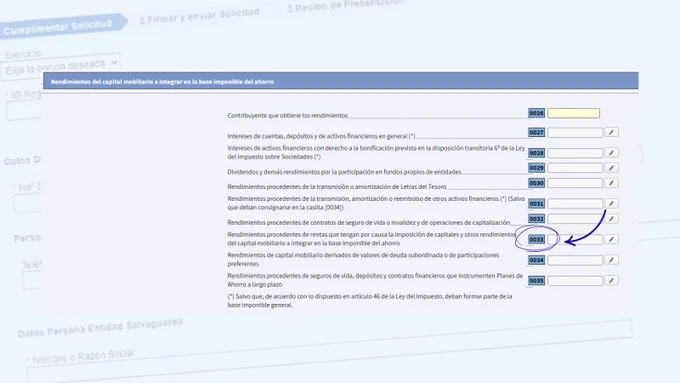Click 'seguro de vida o invalidez' row description
This screenshot has height=383, width=680.
[369, 223]
